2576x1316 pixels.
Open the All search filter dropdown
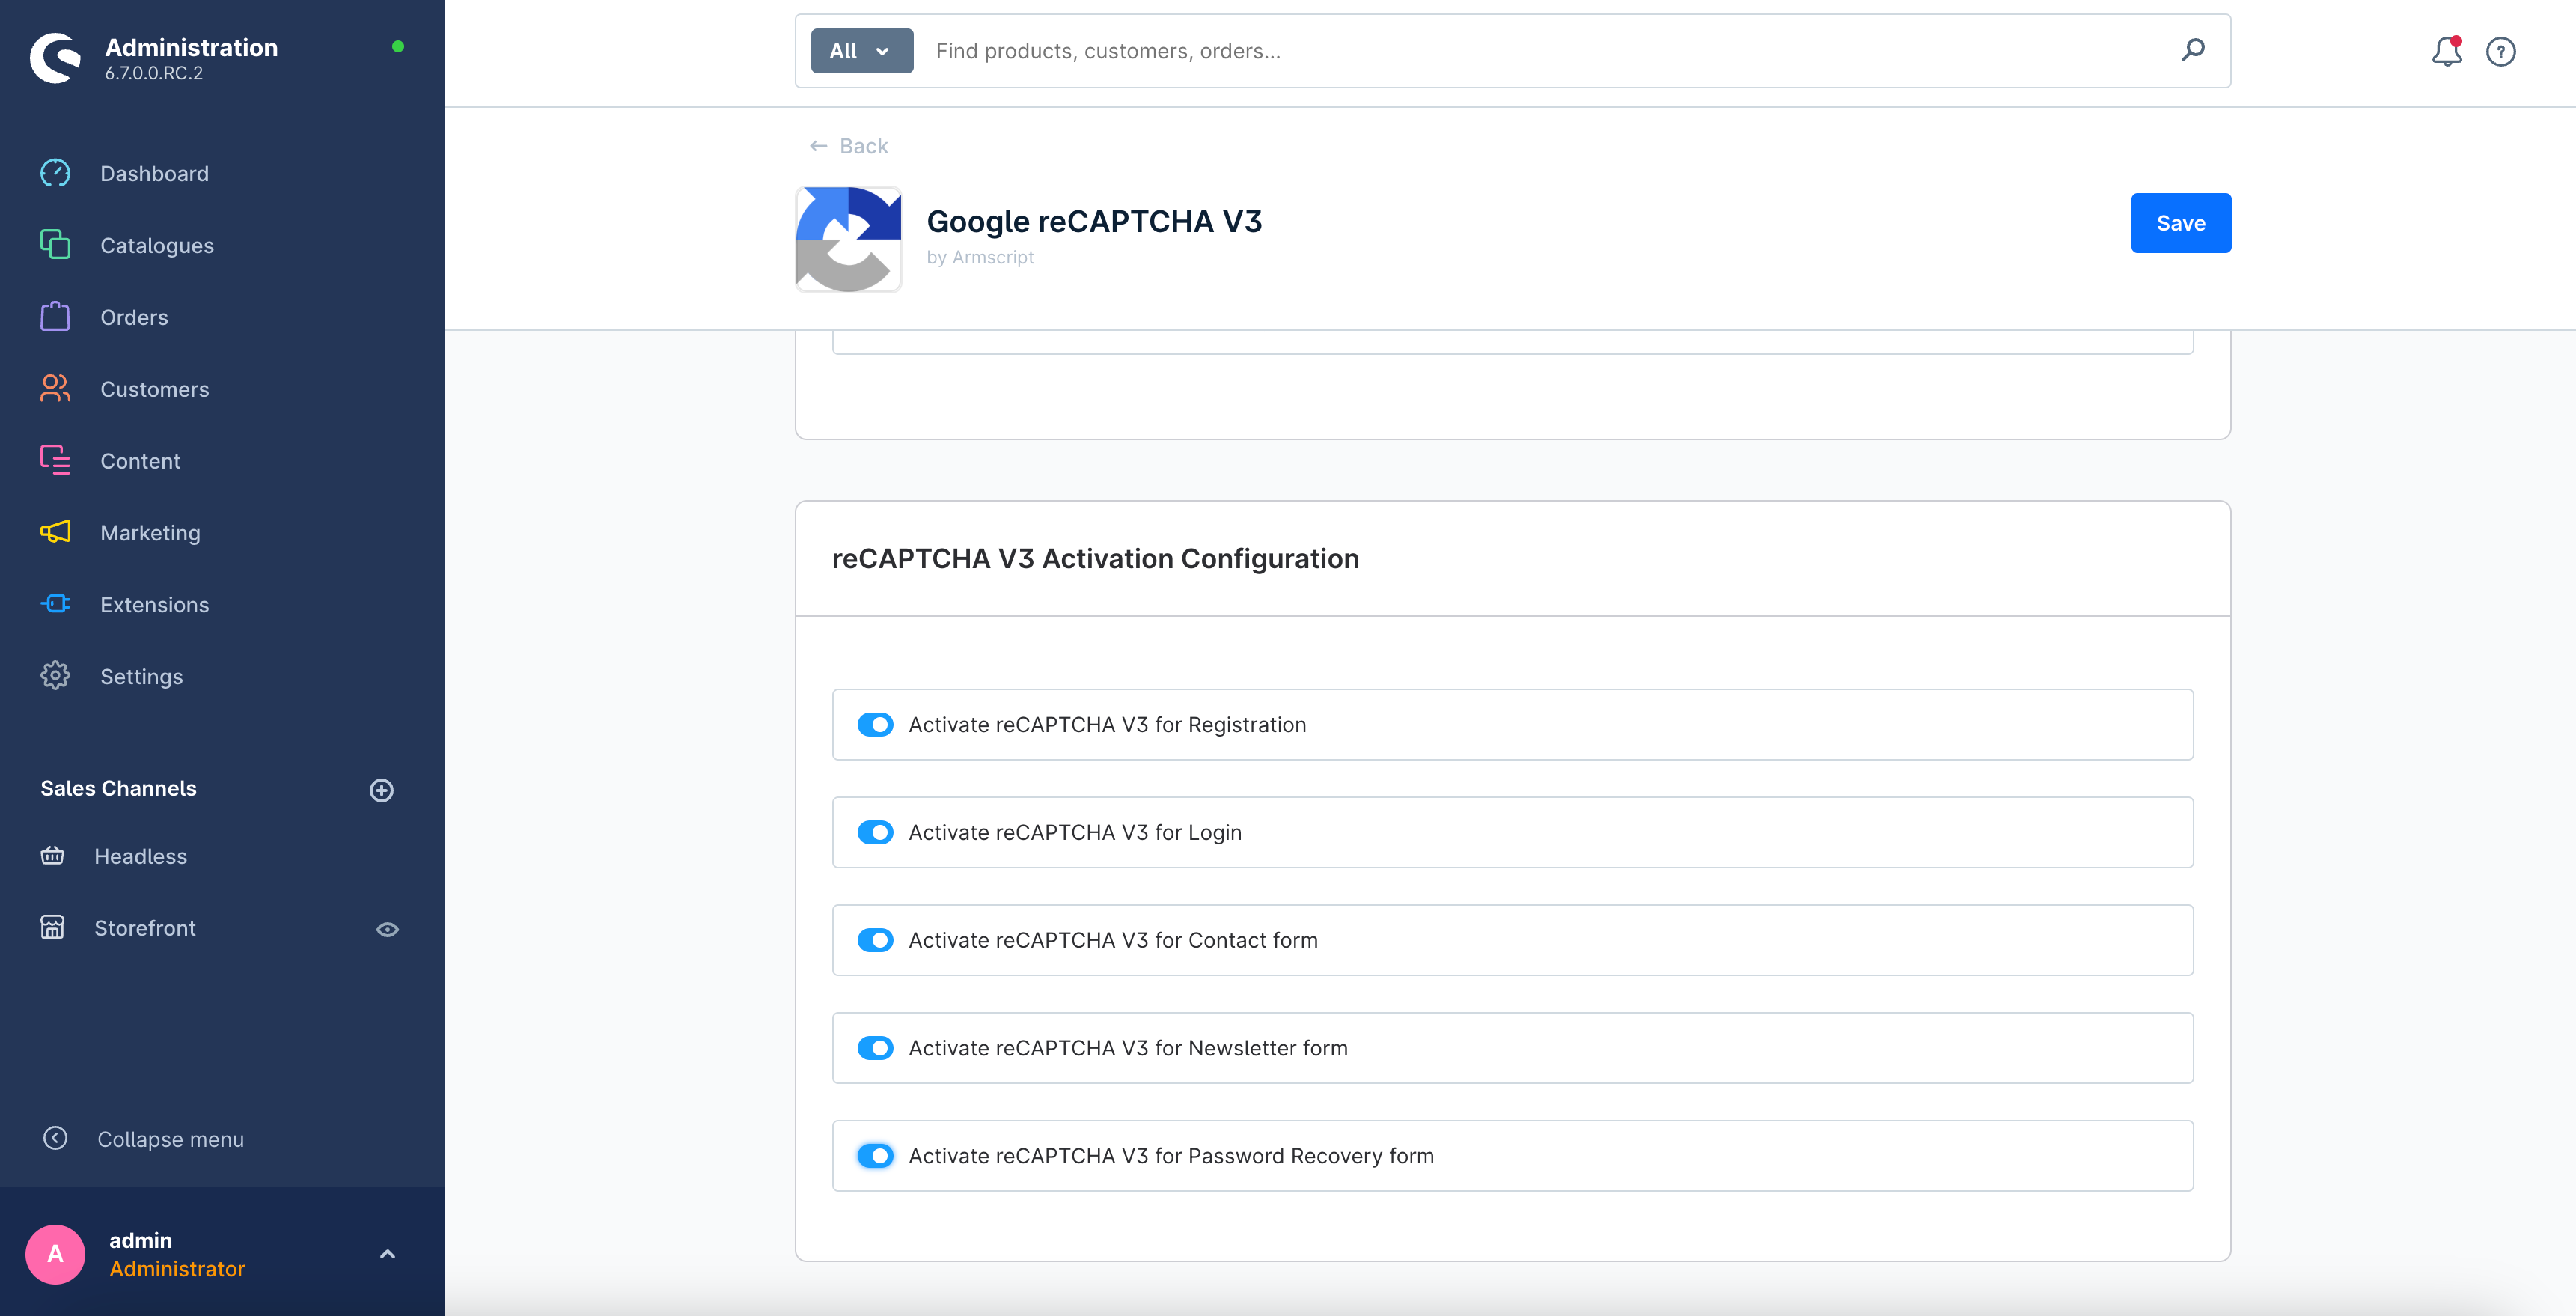click(861, 51)
